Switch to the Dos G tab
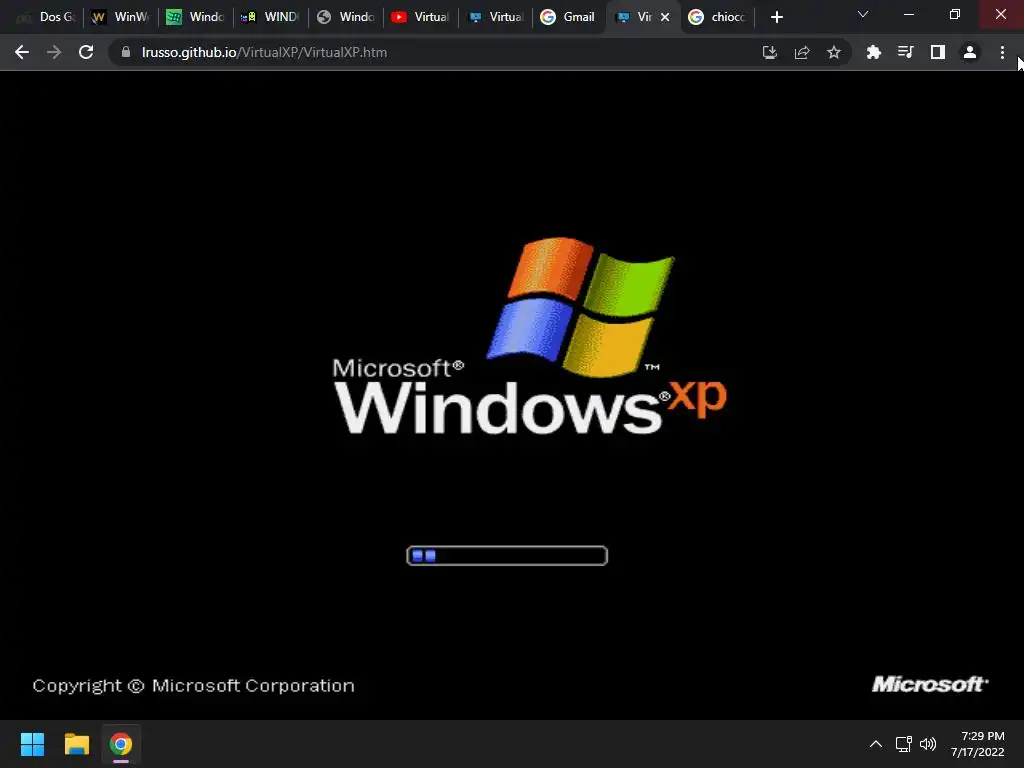The height and width of the screenshot is (768, 1024). coord(46,17)
